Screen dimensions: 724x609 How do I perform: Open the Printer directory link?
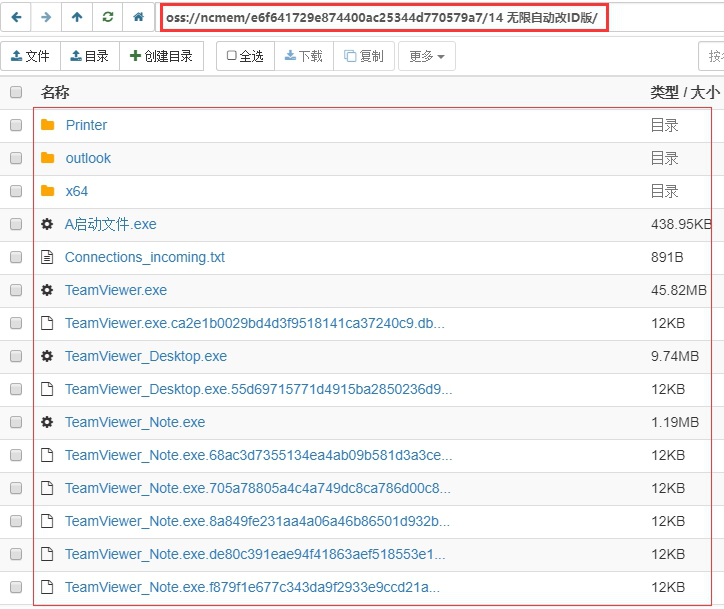(x=86, y=125)
